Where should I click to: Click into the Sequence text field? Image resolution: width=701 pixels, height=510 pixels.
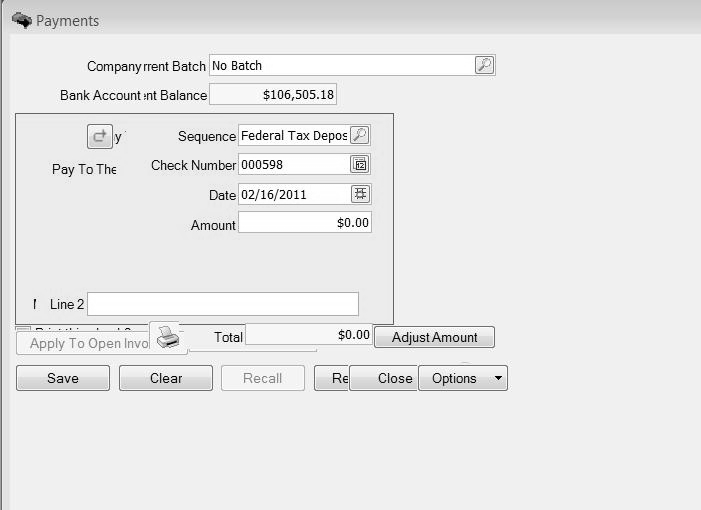(x=293, y=135)
